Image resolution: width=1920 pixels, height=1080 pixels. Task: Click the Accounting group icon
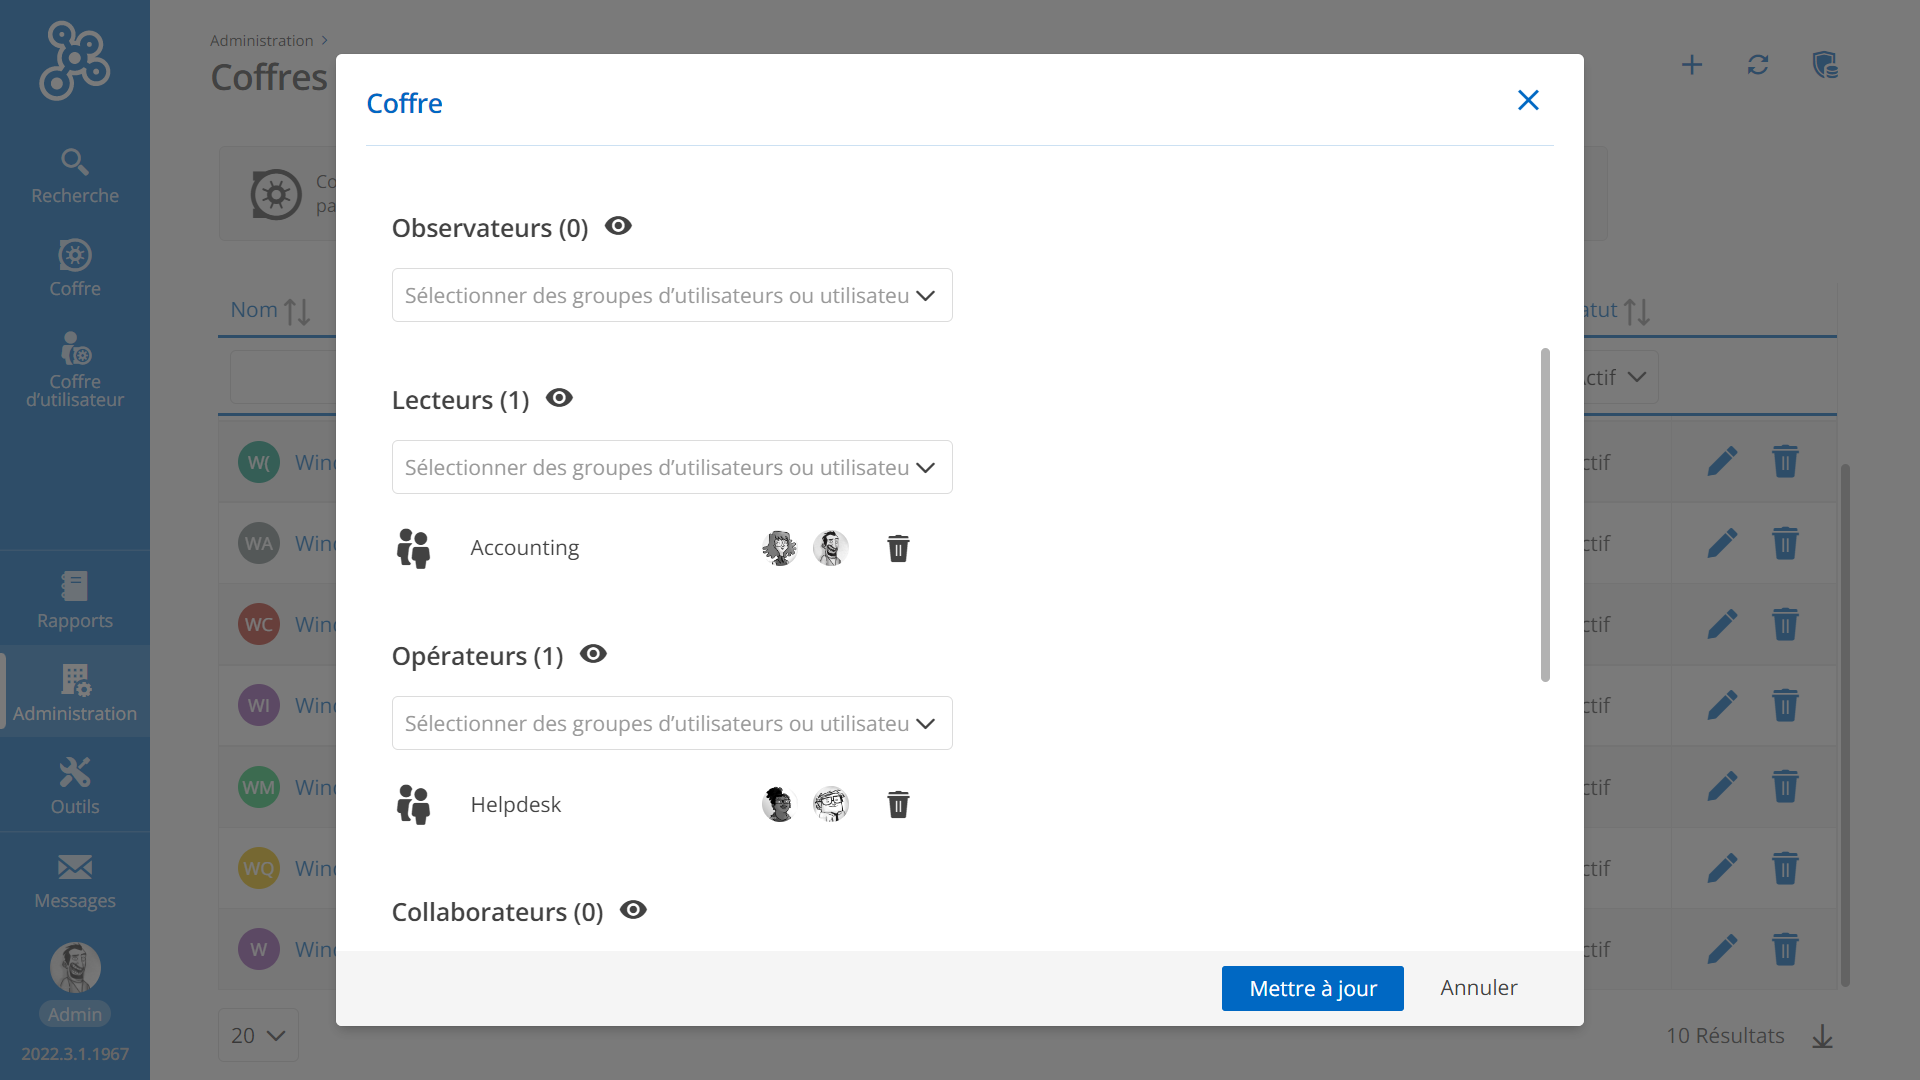coord(413,548)
